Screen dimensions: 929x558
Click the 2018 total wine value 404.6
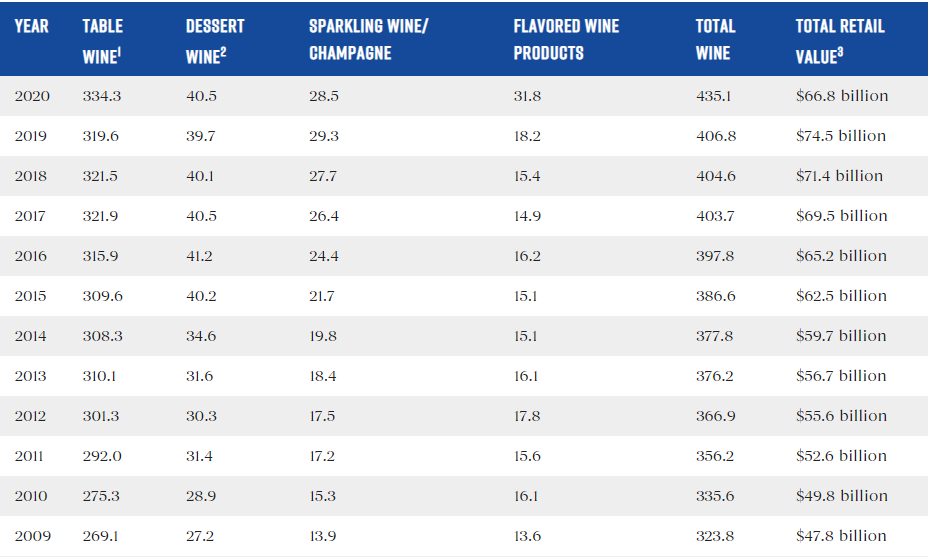pos(716,176)
